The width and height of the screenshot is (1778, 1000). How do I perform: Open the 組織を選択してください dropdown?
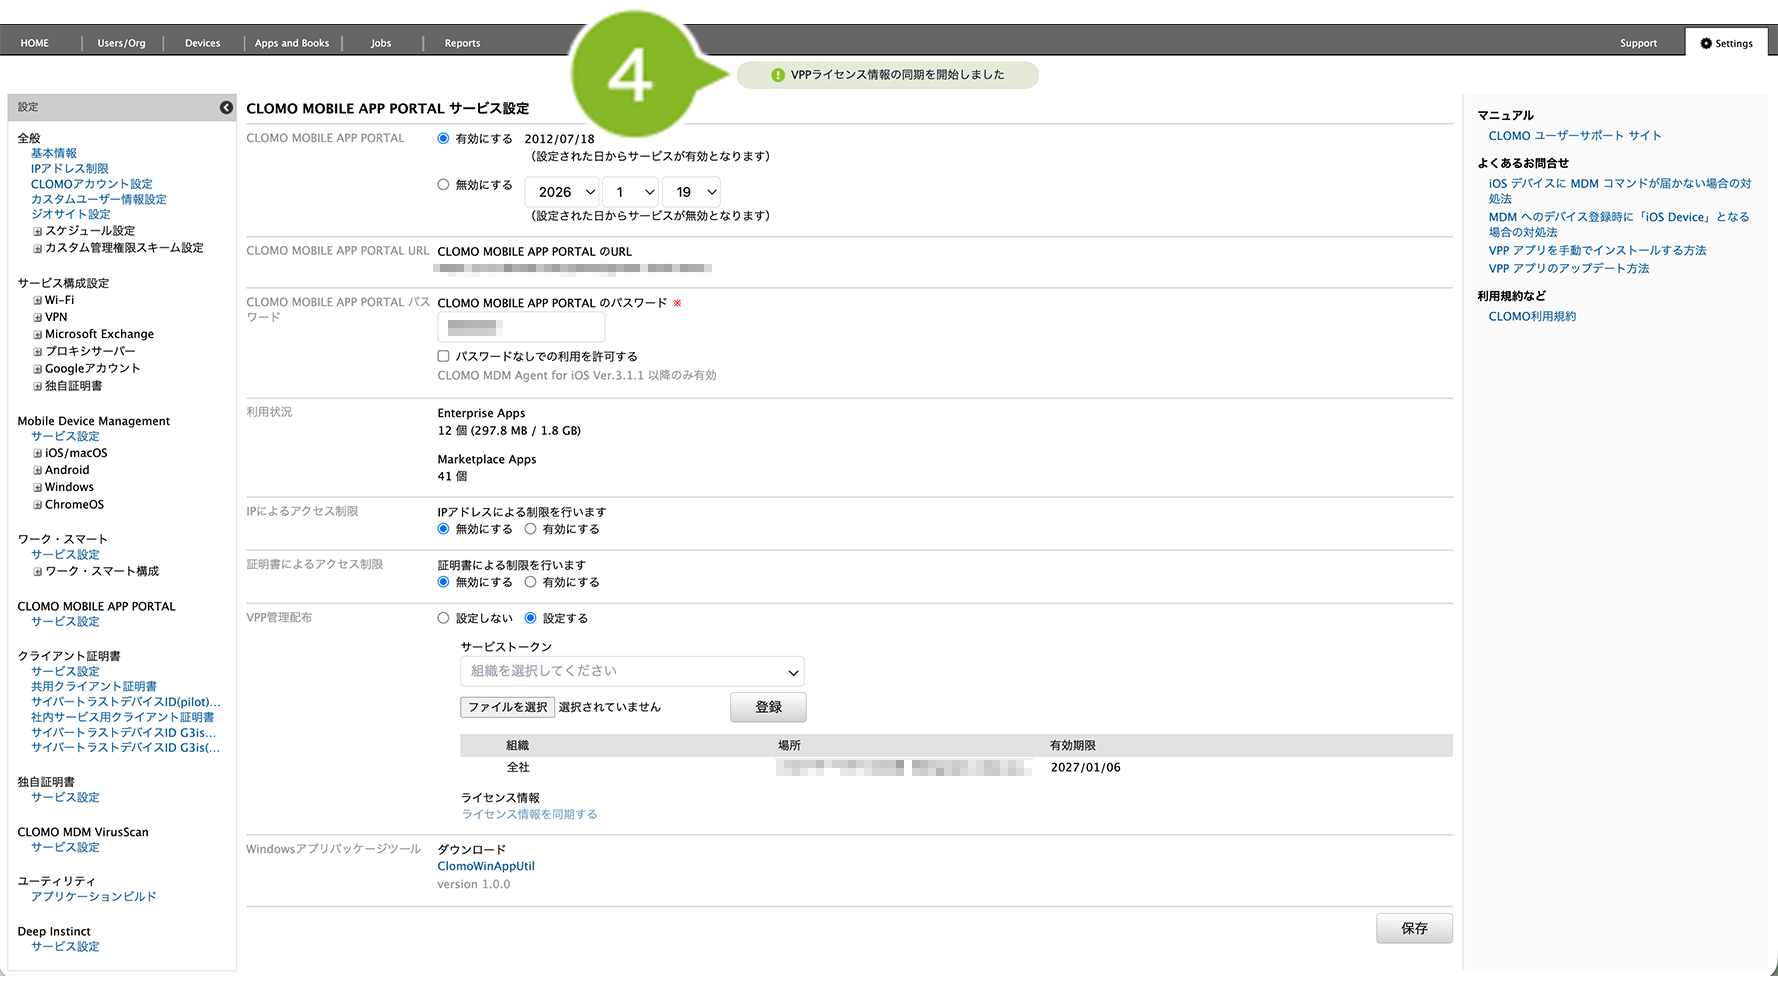[x=632, y=671]
